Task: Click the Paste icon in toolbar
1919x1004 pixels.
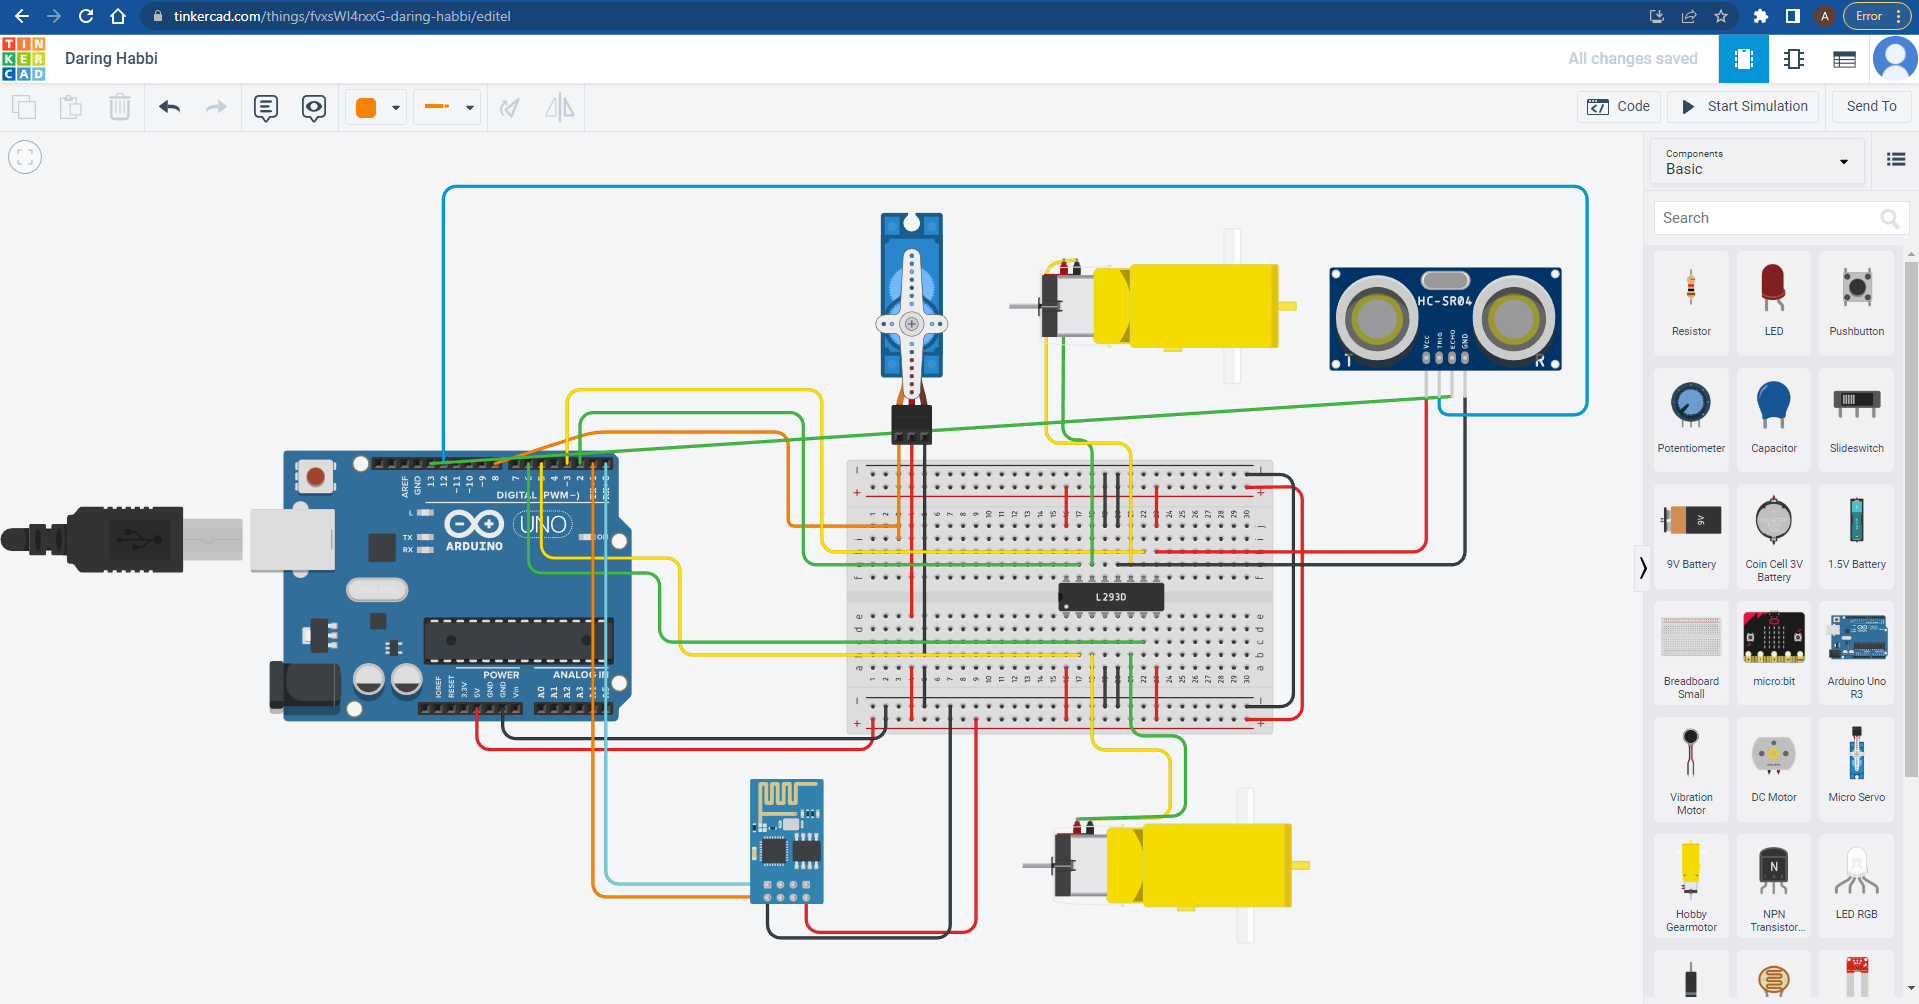Action: [71, 107]
